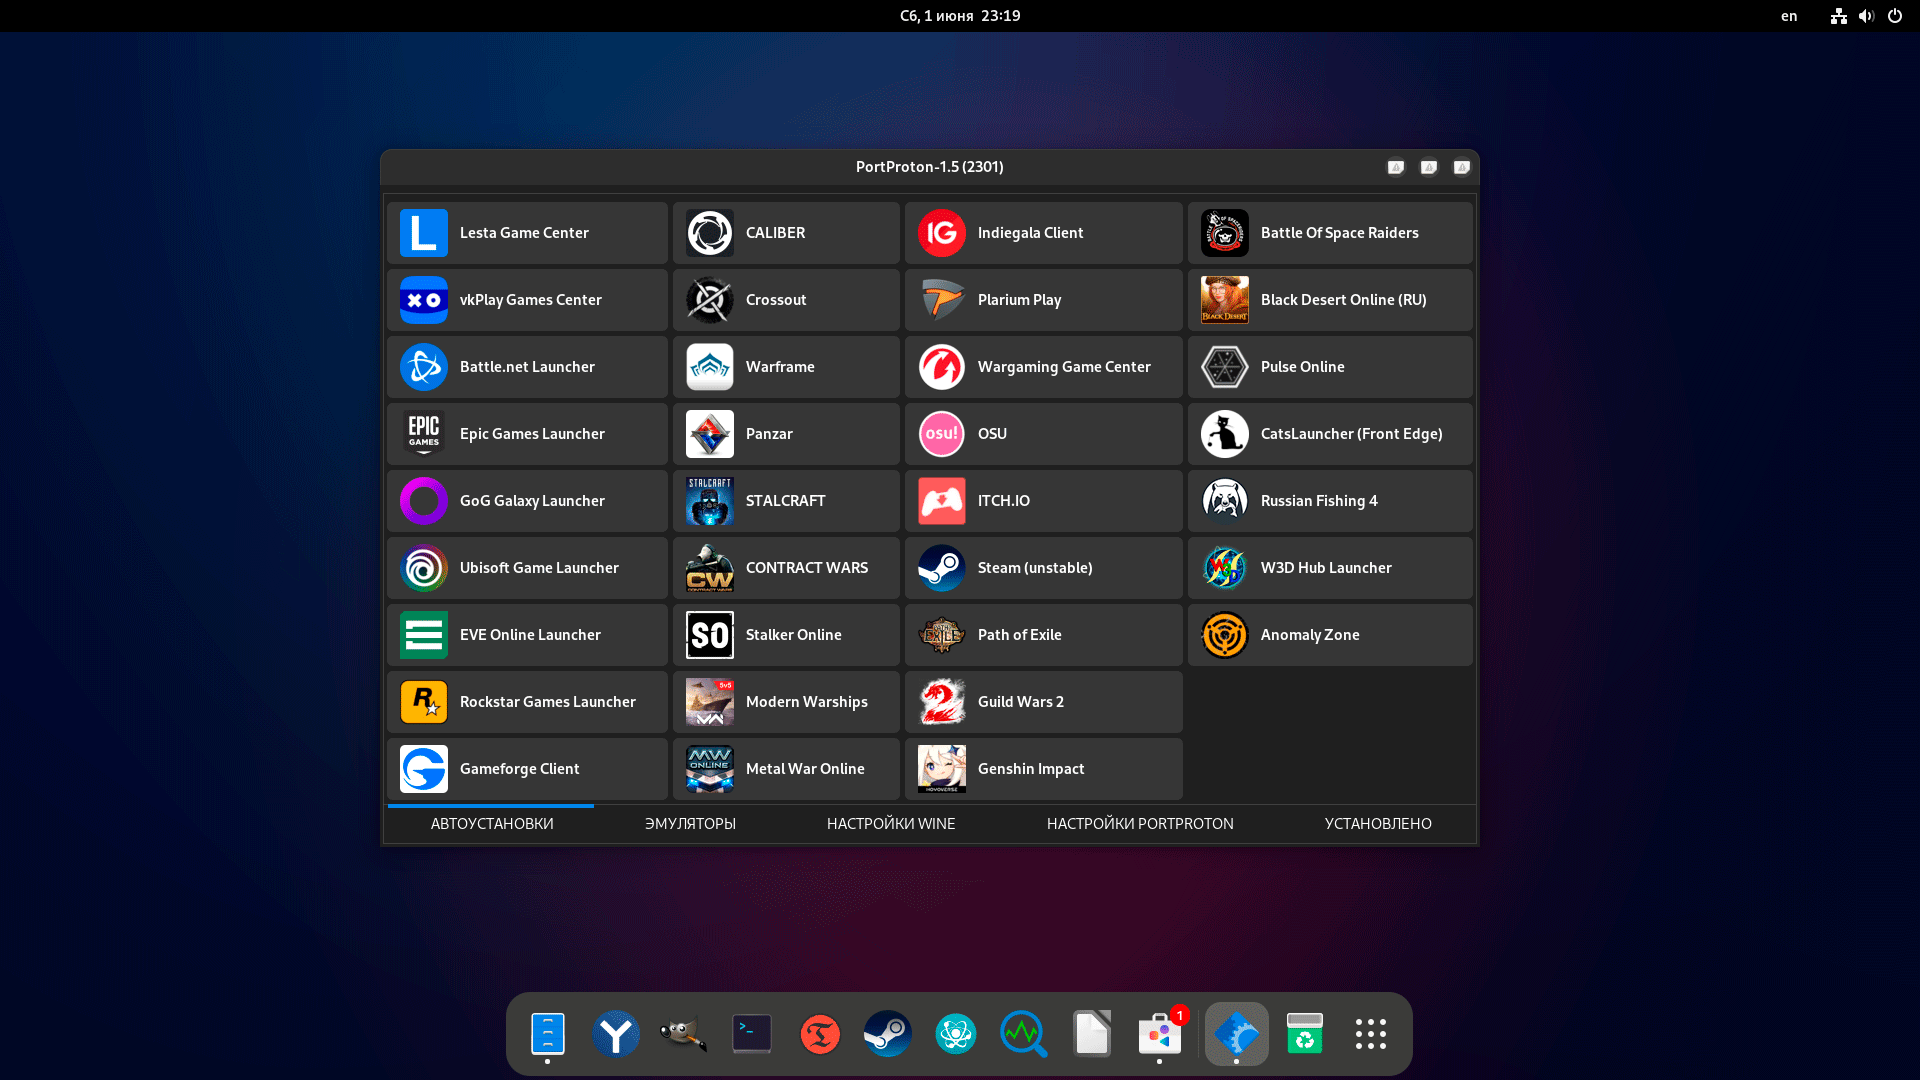Open НАСТРОЙКИ WINE settings
1920x1080 pixels.
coord(889,823)
